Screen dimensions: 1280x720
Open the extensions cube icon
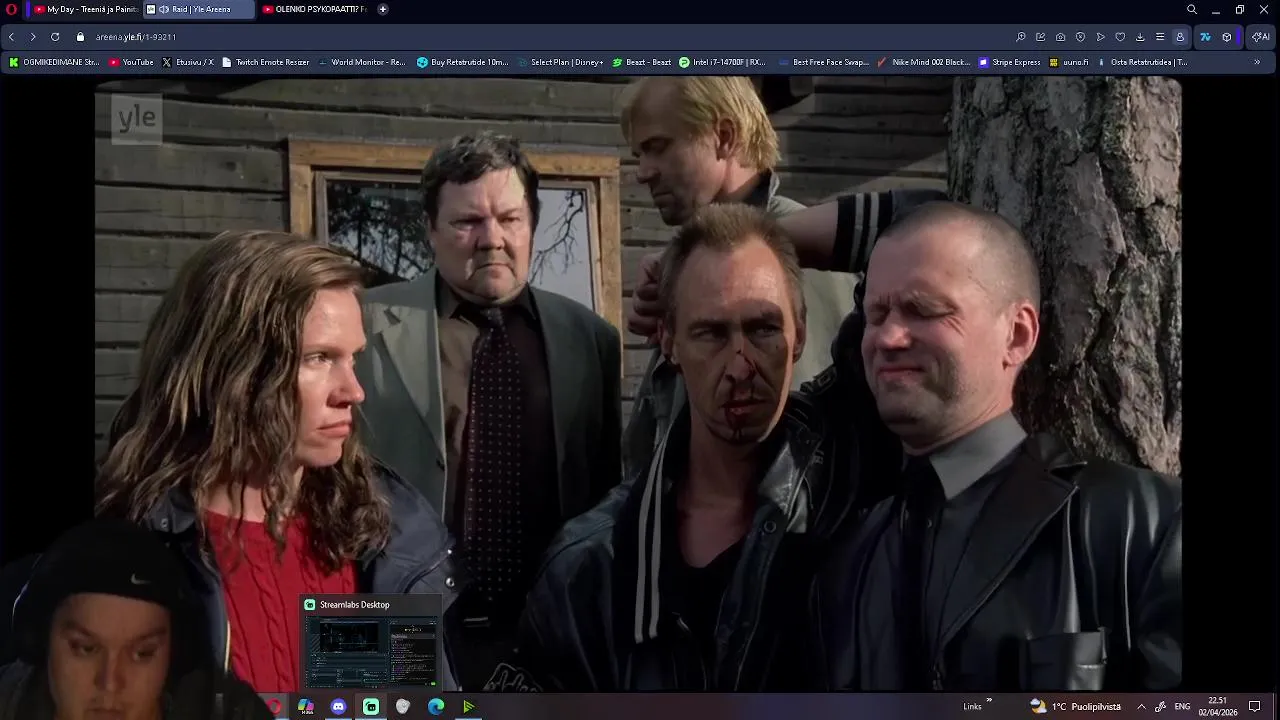(1227, 37)
